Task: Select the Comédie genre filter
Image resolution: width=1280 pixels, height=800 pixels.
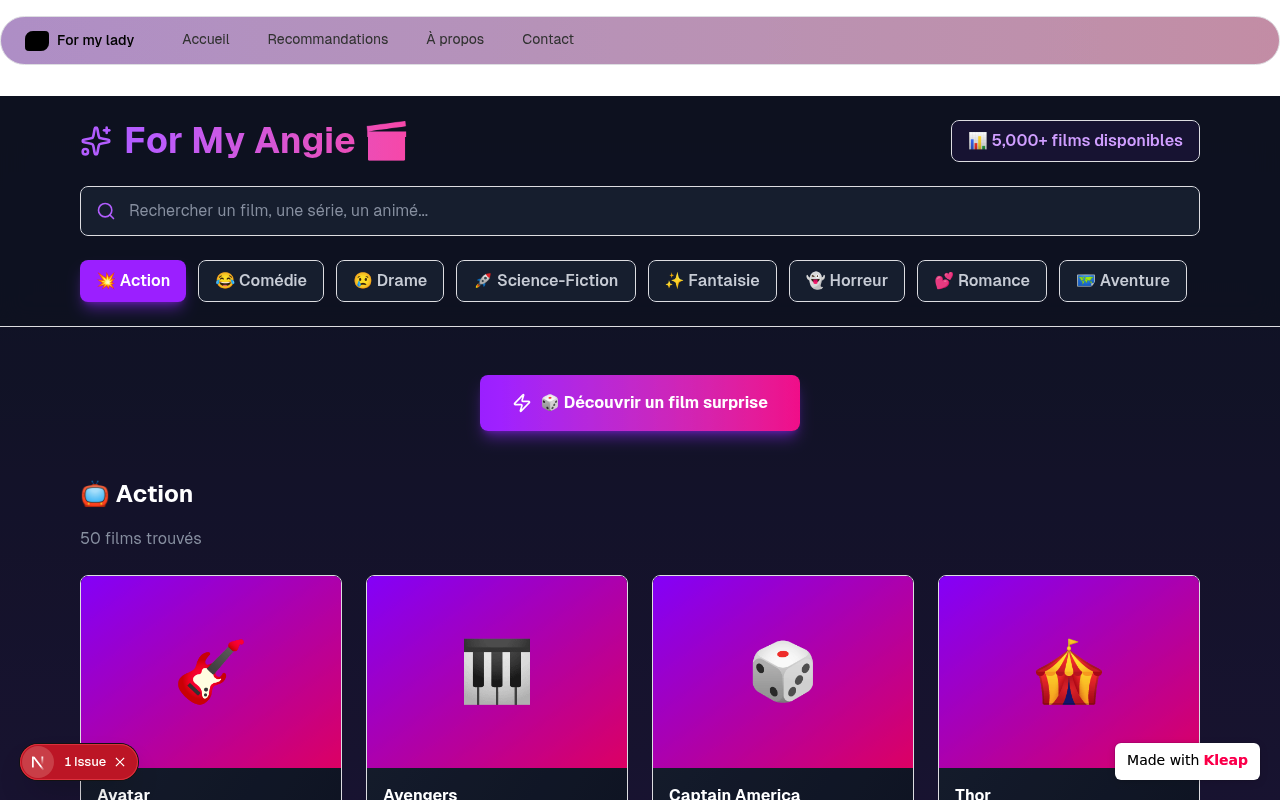Action: pyautogui.click(x=261, y=281)
